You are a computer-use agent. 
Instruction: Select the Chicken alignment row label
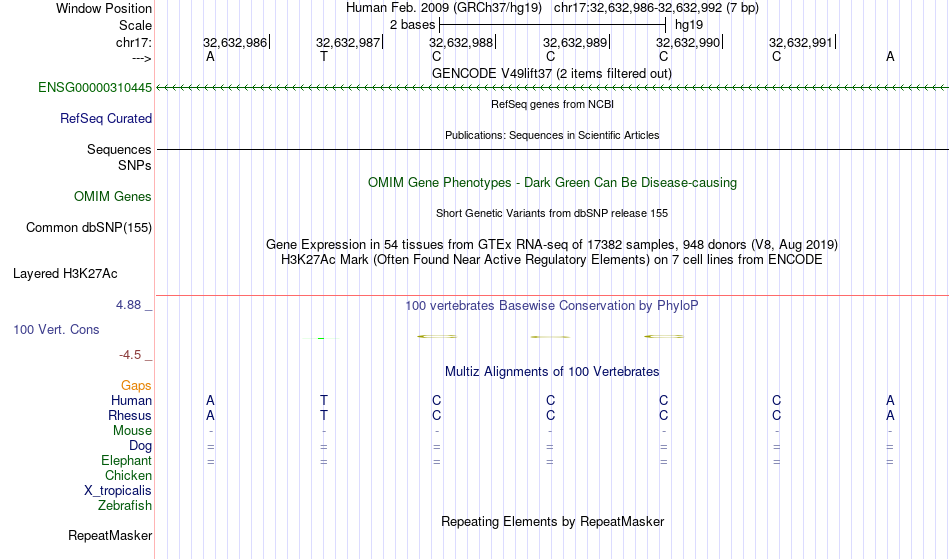pyautogui.click(x=128, y=476)
